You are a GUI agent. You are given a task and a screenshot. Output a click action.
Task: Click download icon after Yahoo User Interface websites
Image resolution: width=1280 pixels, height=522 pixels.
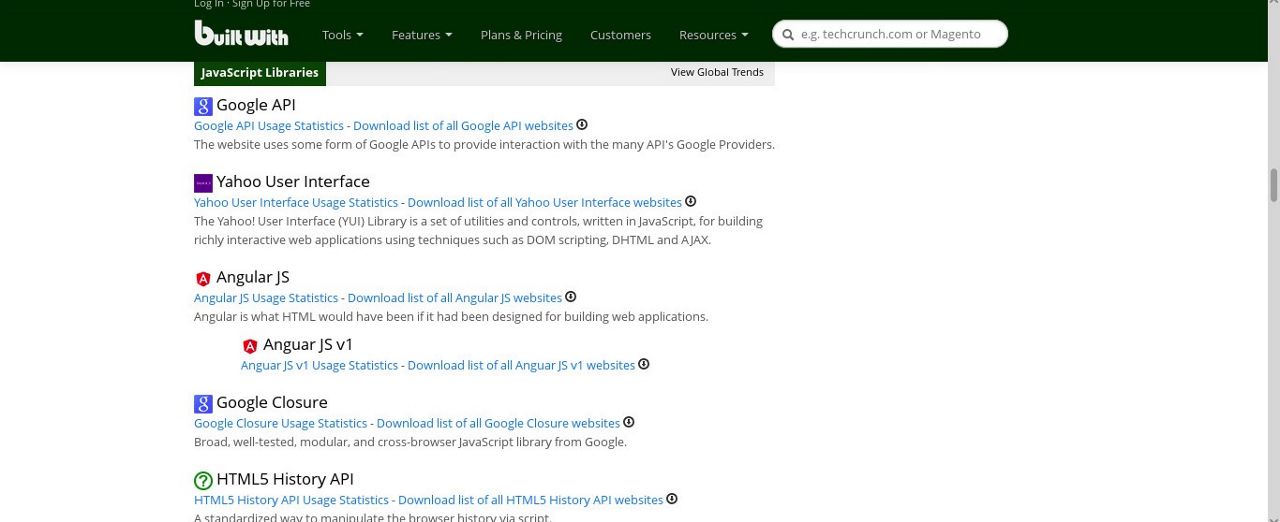point(691,201)
